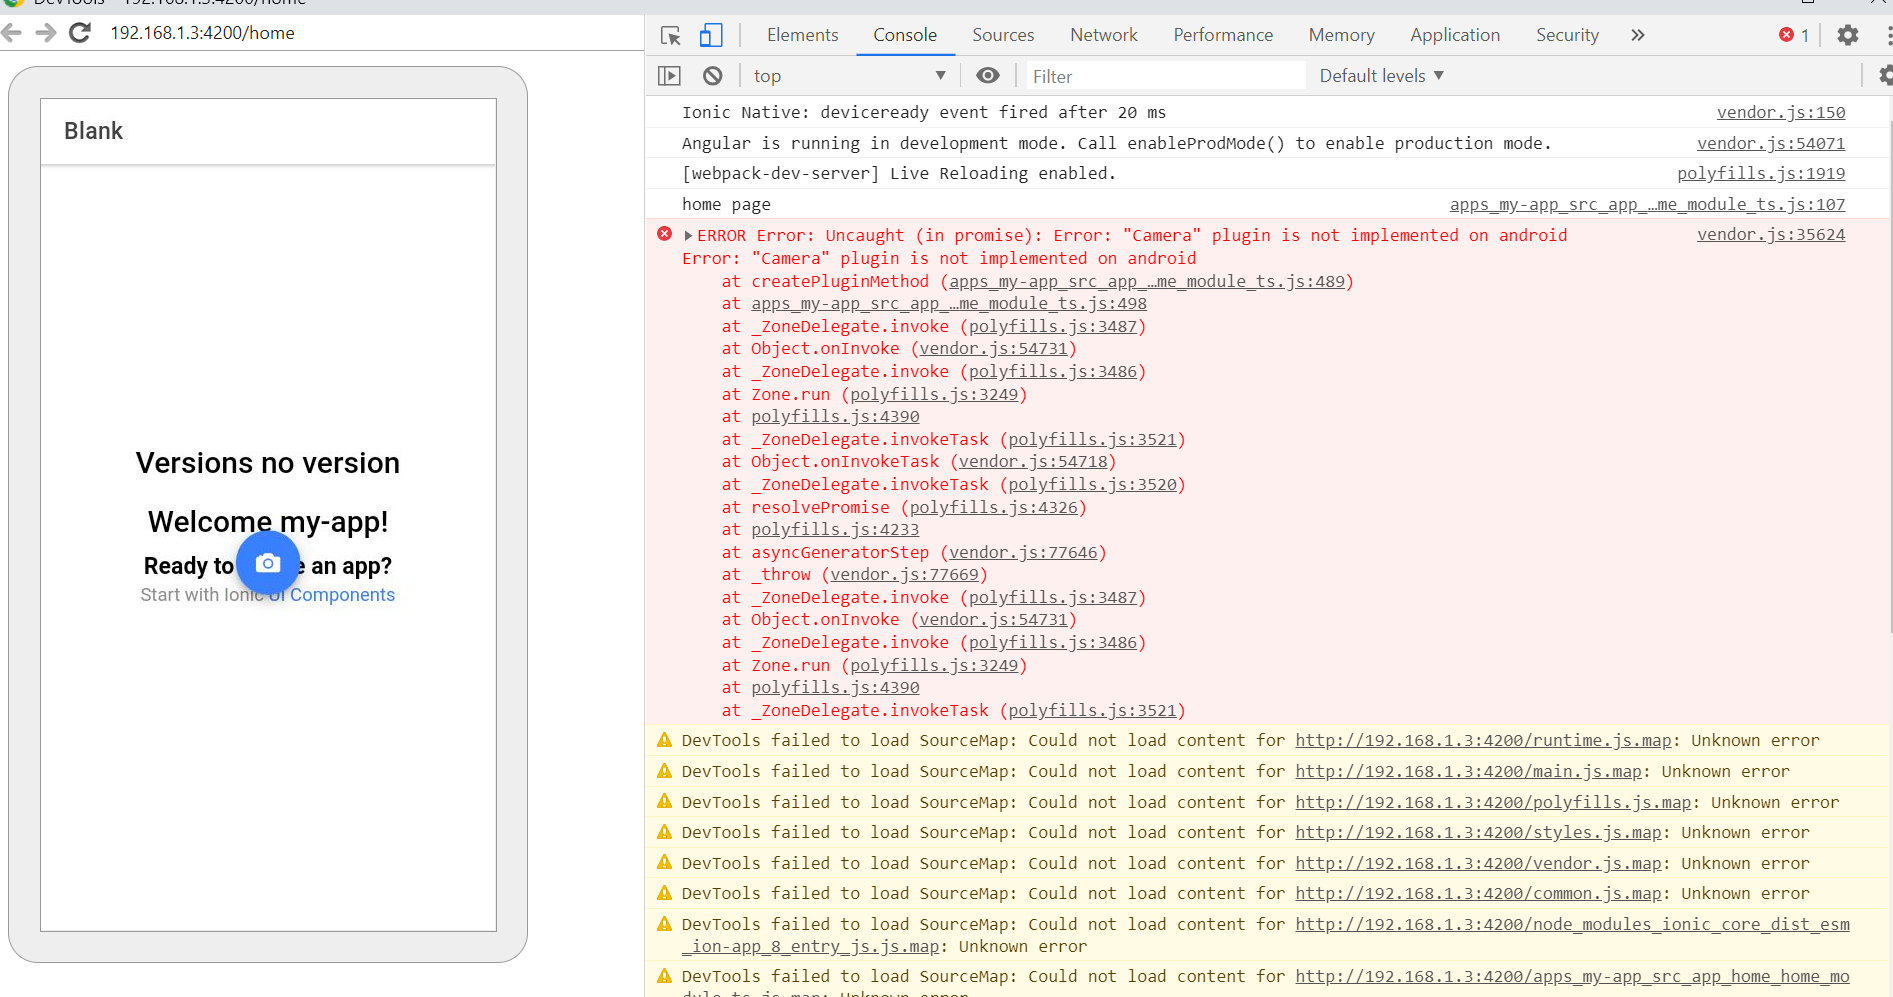Follow the vendor.js:77646 asyncGeneratorStep link
This screenshot has height=997, width=1893.
(x=1023, y=553)
